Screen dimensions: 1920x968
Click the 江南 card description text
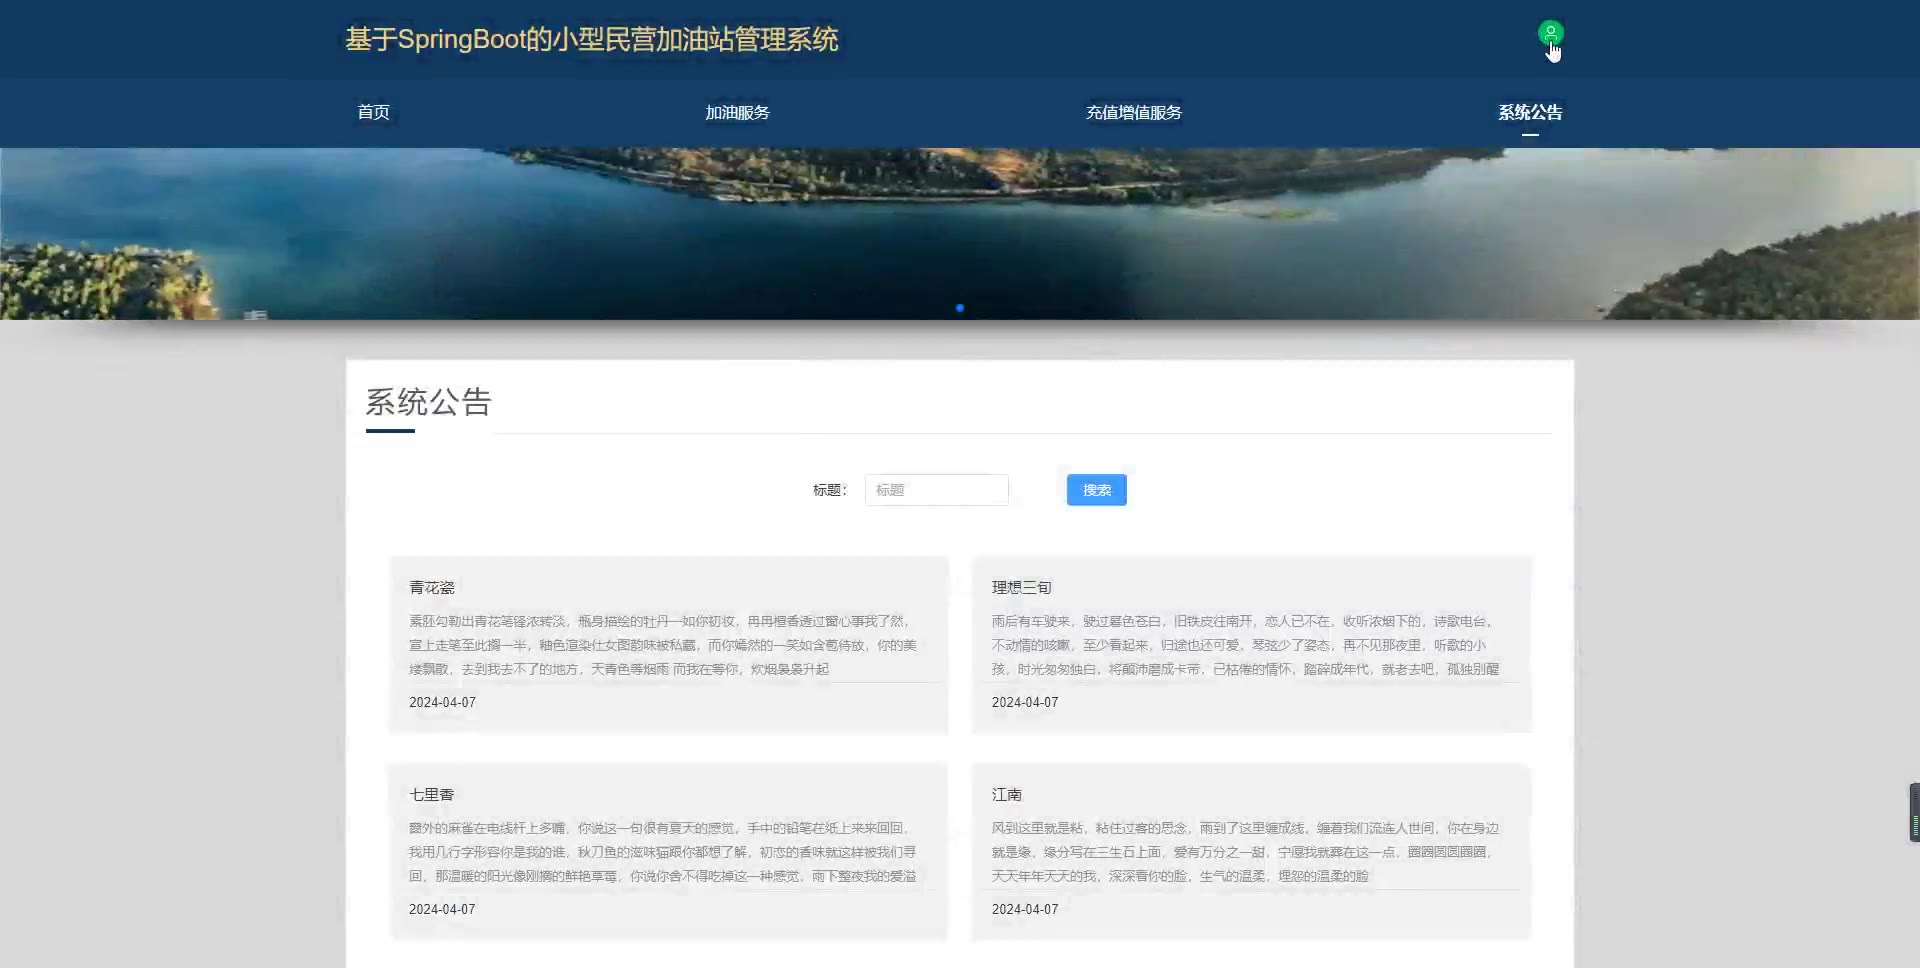coord(1246,852)
